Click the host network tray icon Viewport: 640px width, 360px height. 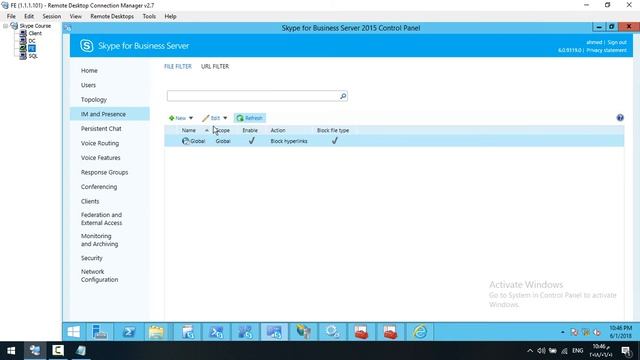(x=564, y=351)
